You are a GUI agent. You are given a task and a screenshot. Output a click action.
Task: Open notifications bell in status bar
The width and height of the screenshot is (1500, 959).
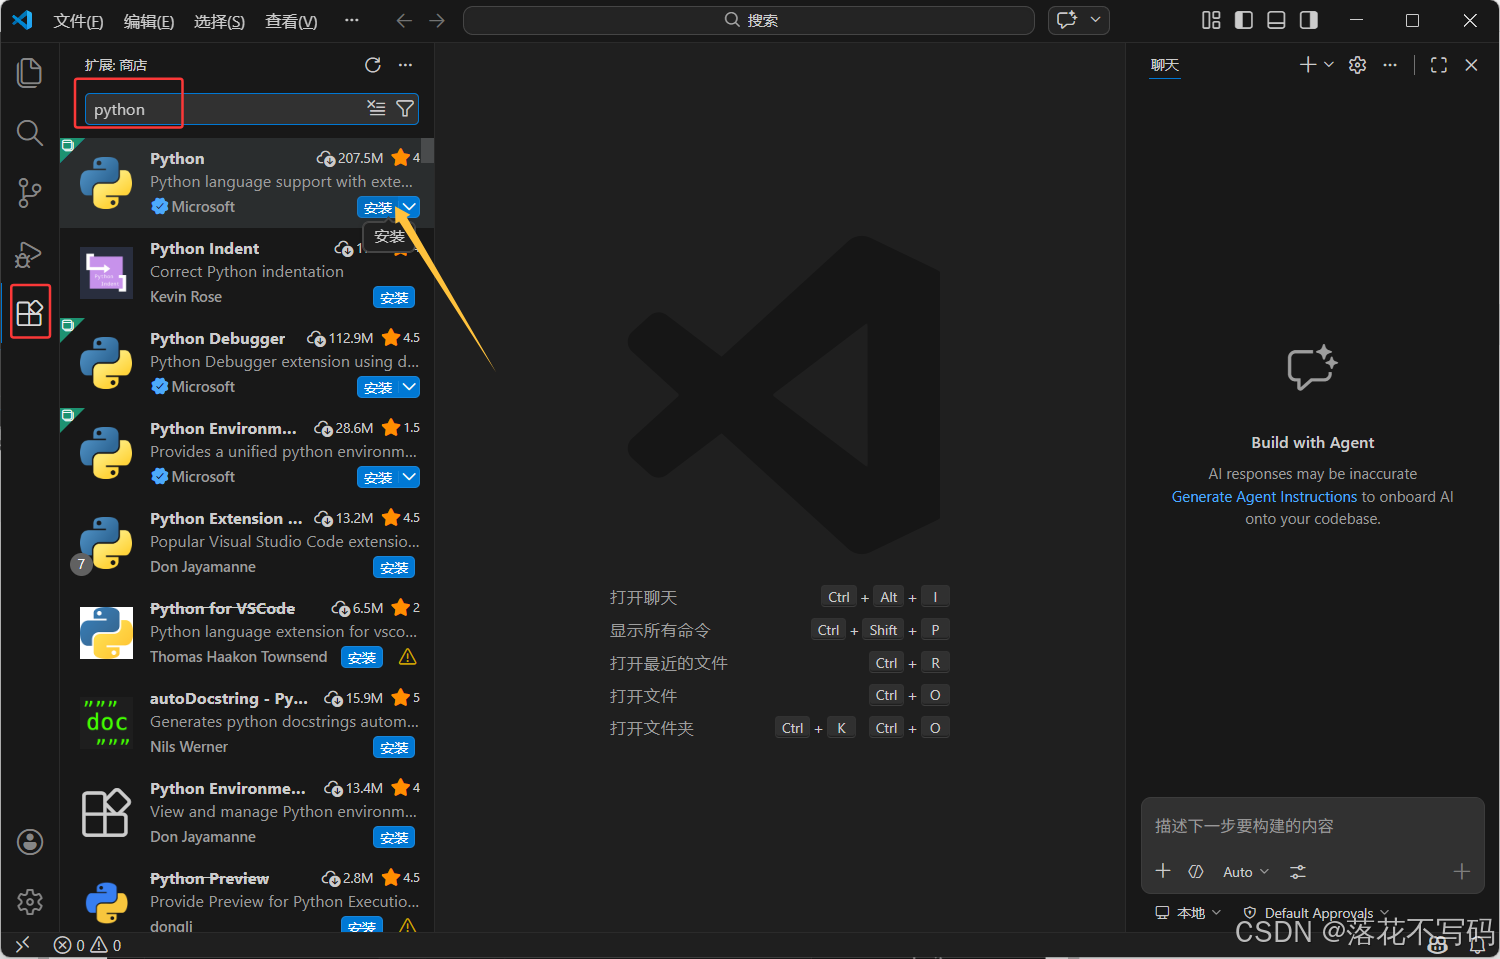pos(1478,945)
